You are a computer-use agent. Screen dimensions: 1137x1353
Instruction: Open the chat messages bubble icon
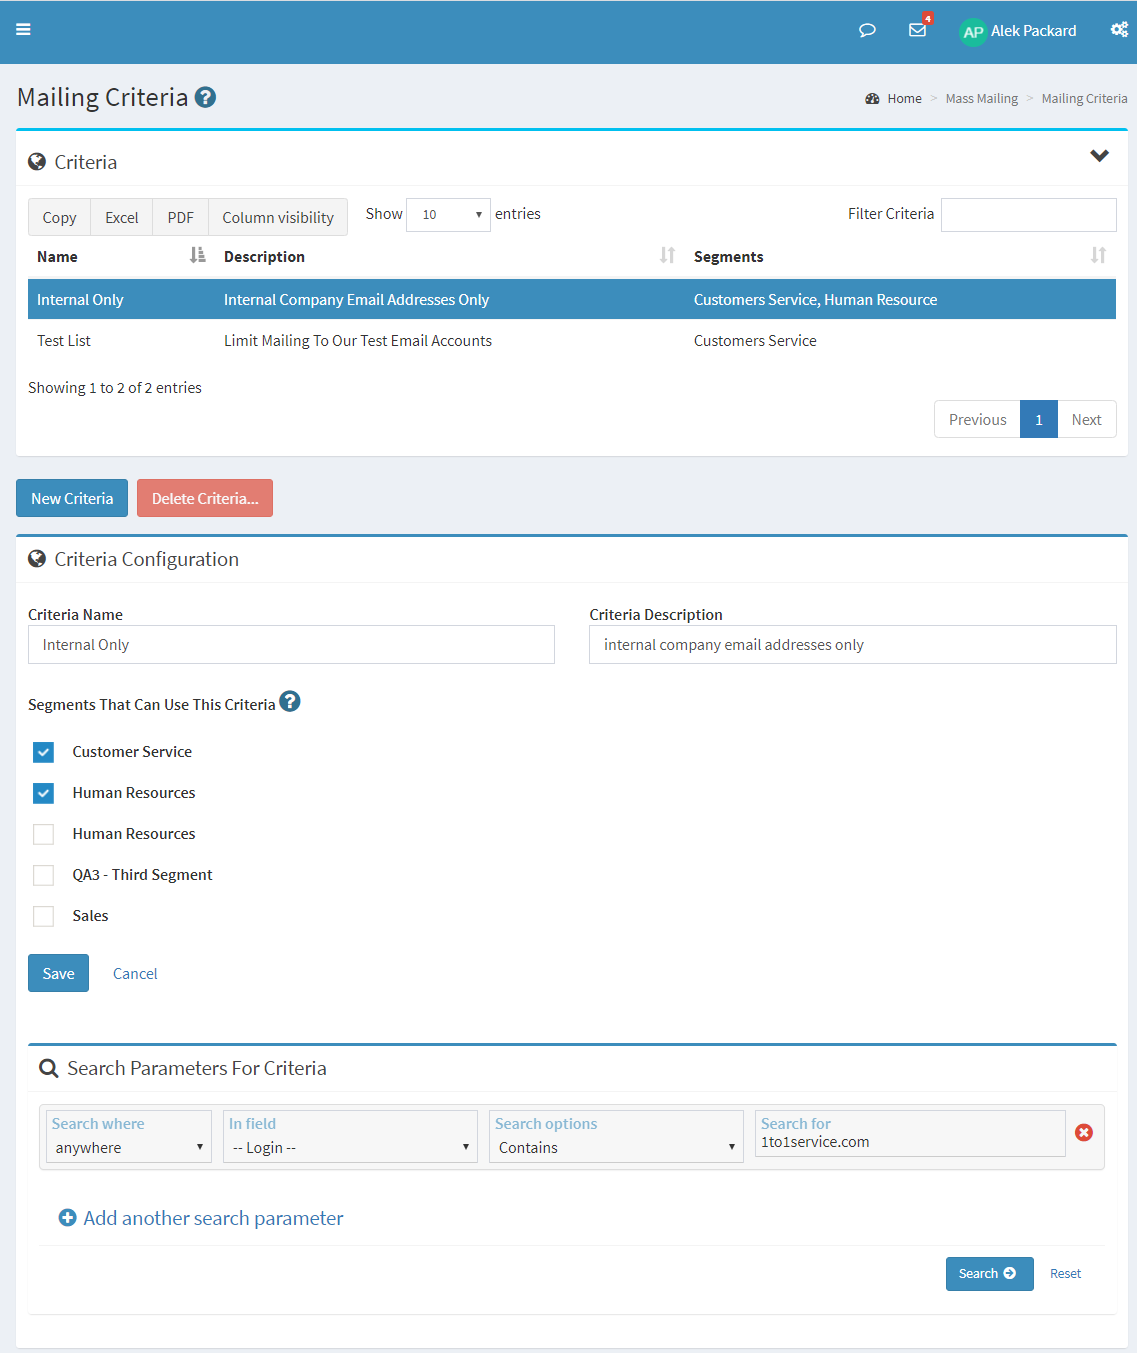coord(867,30)
